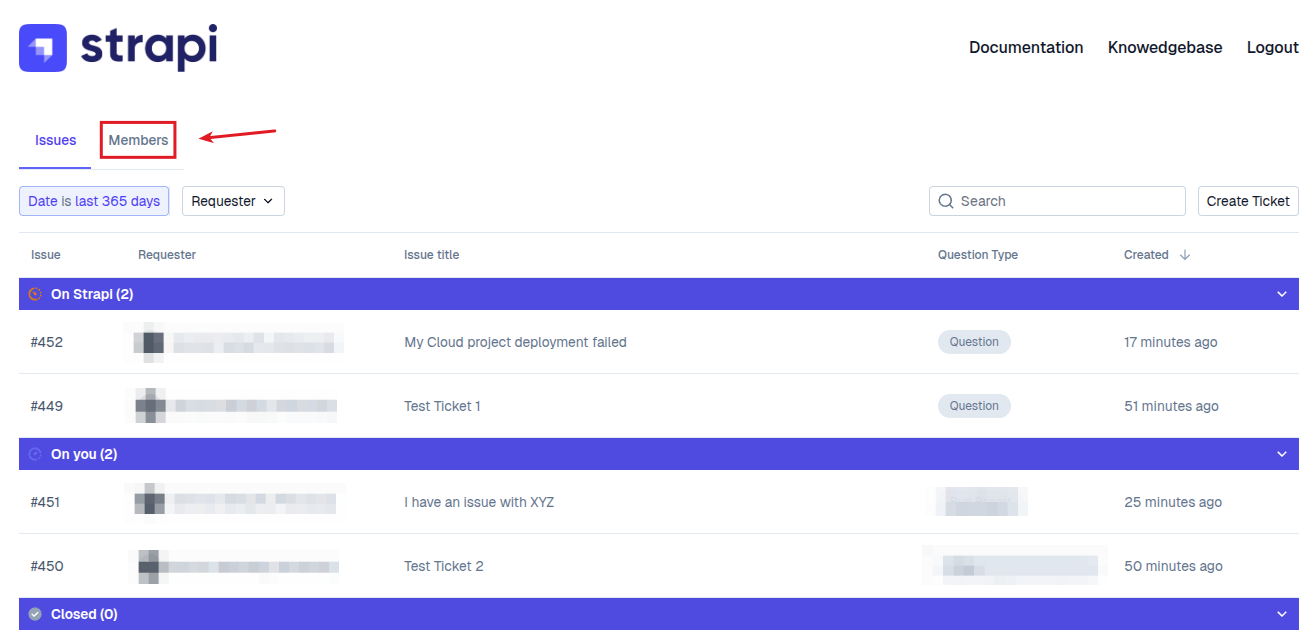This screenshot has height=642, width=1316.
Task: Switch to the Members tab
Action: point(138,140)
